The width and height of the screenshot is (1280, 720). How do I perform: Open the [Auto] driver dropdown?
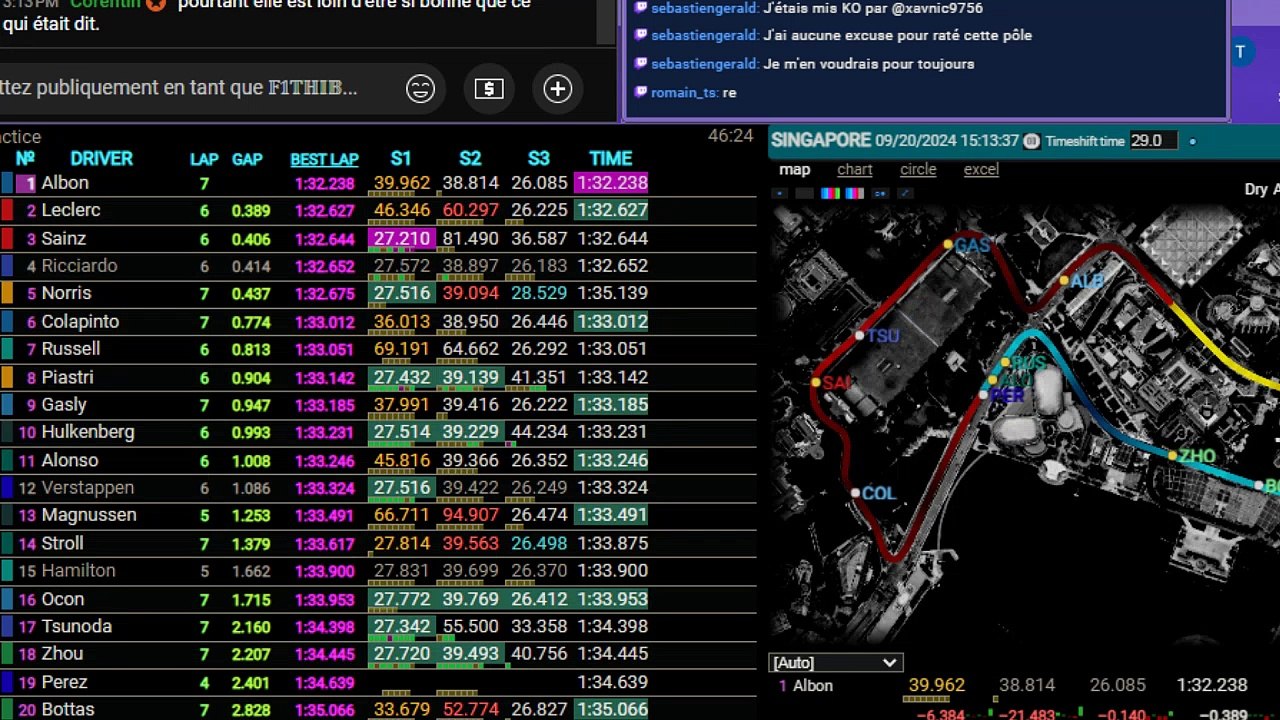pyautogui.click(x=835, y=662)
